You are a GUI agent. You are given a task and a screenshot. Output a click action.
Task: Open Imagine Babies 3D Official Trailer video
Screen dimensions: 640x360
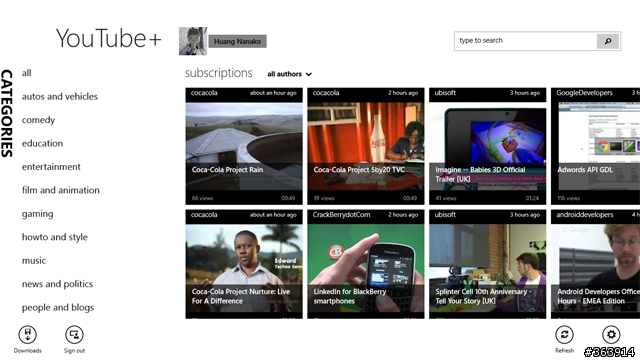point(487,146)
